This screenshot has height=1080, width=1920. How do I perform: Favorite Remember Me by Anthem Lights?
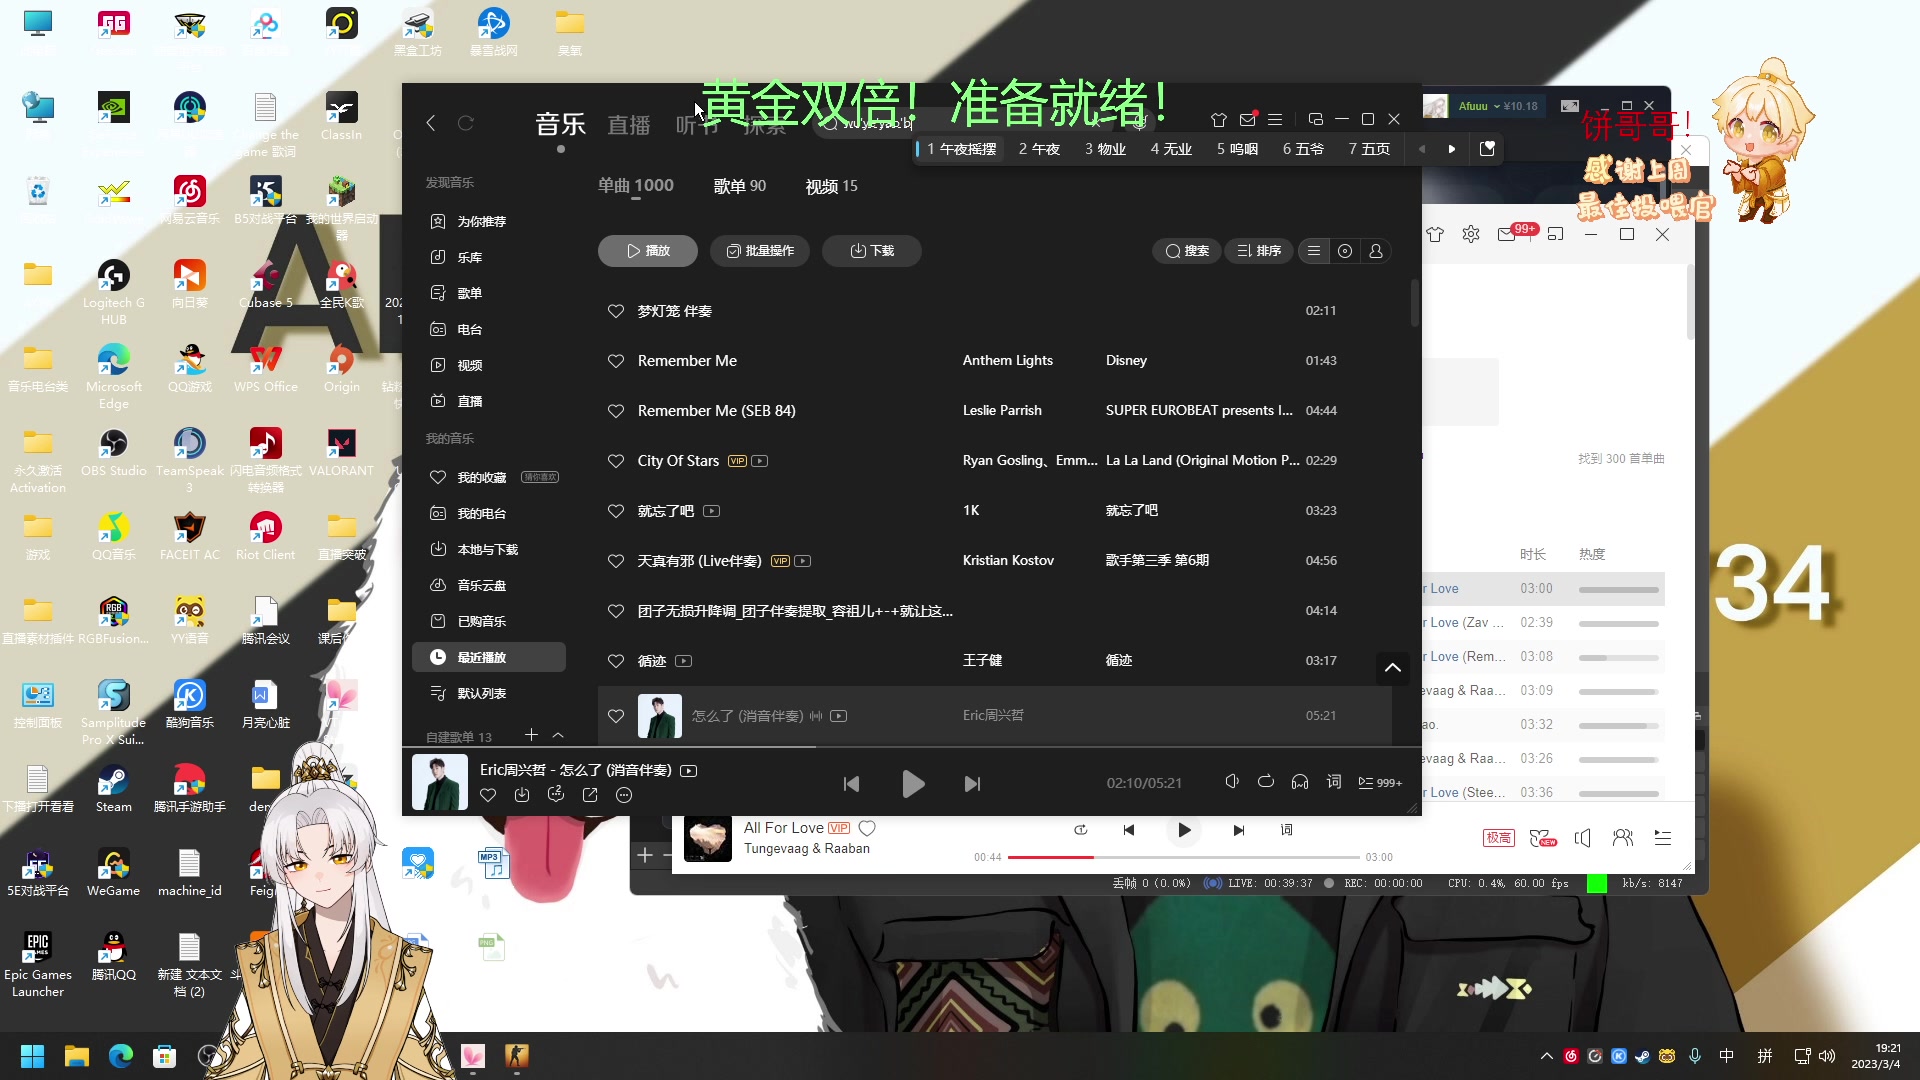click(x=616, y=361)
